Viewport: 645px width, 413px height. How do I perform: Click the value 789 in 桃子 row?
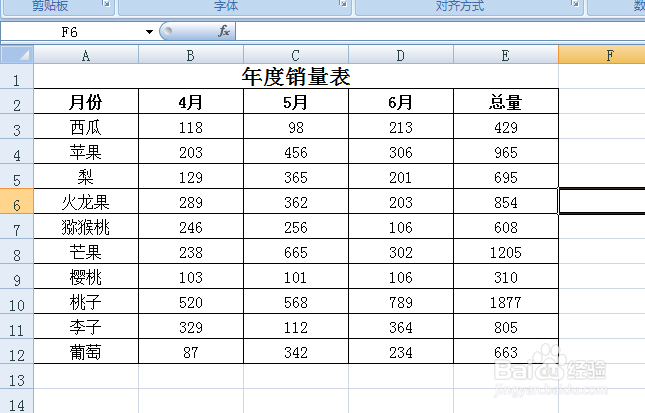(x=401, y=302)
